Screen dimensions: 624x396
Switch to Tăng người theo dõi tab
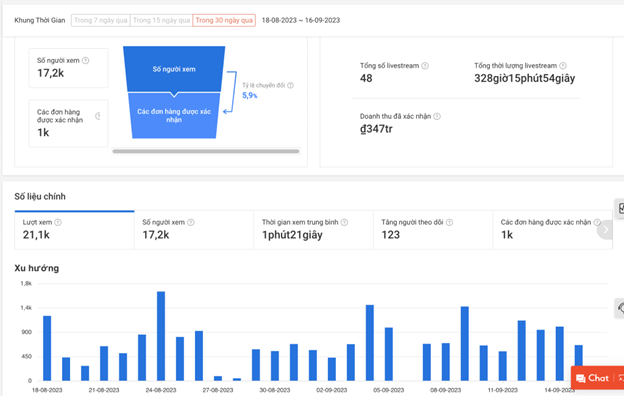coord(433,230)
